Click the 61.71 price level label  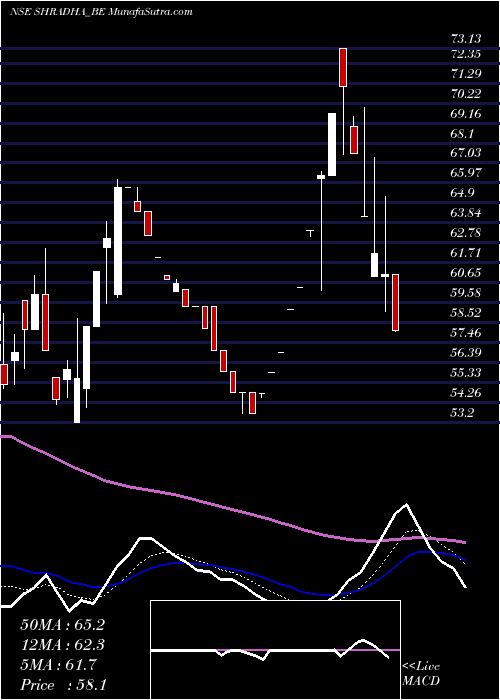click(x=467, y=253)
